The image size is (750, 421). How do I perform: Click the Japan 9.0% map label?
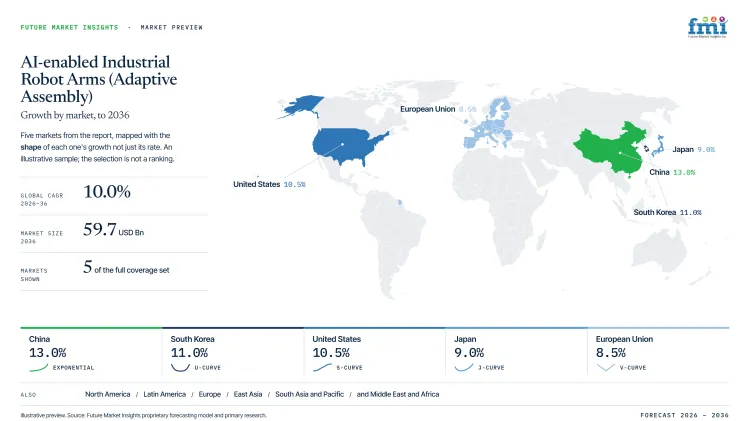(x=694, y=149)
